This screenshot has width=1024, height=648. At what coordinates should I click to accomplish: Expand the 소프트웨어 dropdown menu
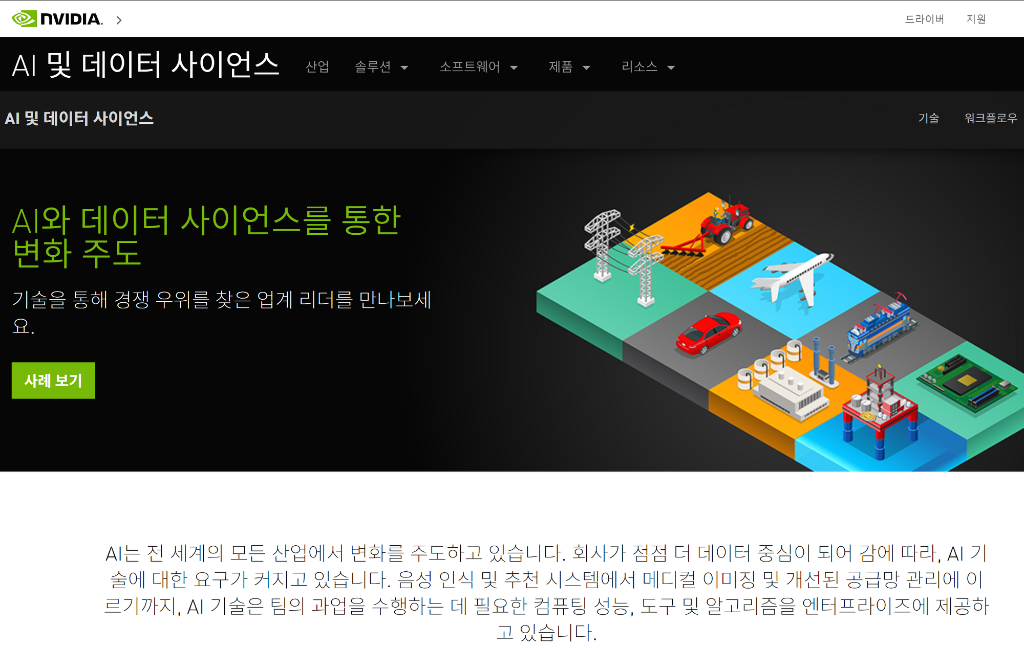[x=478, y=67]
